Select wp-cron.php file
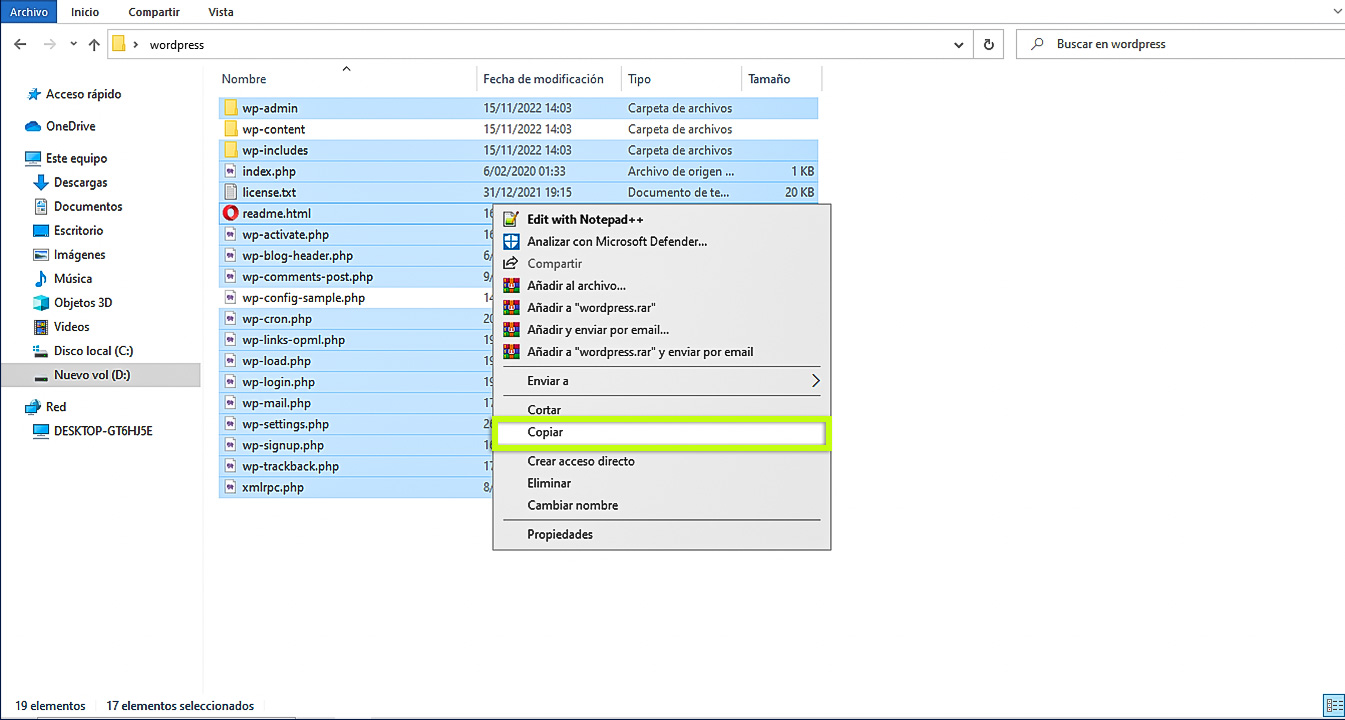The height and width of the screenshot is (720, 1345). point(277,318)
